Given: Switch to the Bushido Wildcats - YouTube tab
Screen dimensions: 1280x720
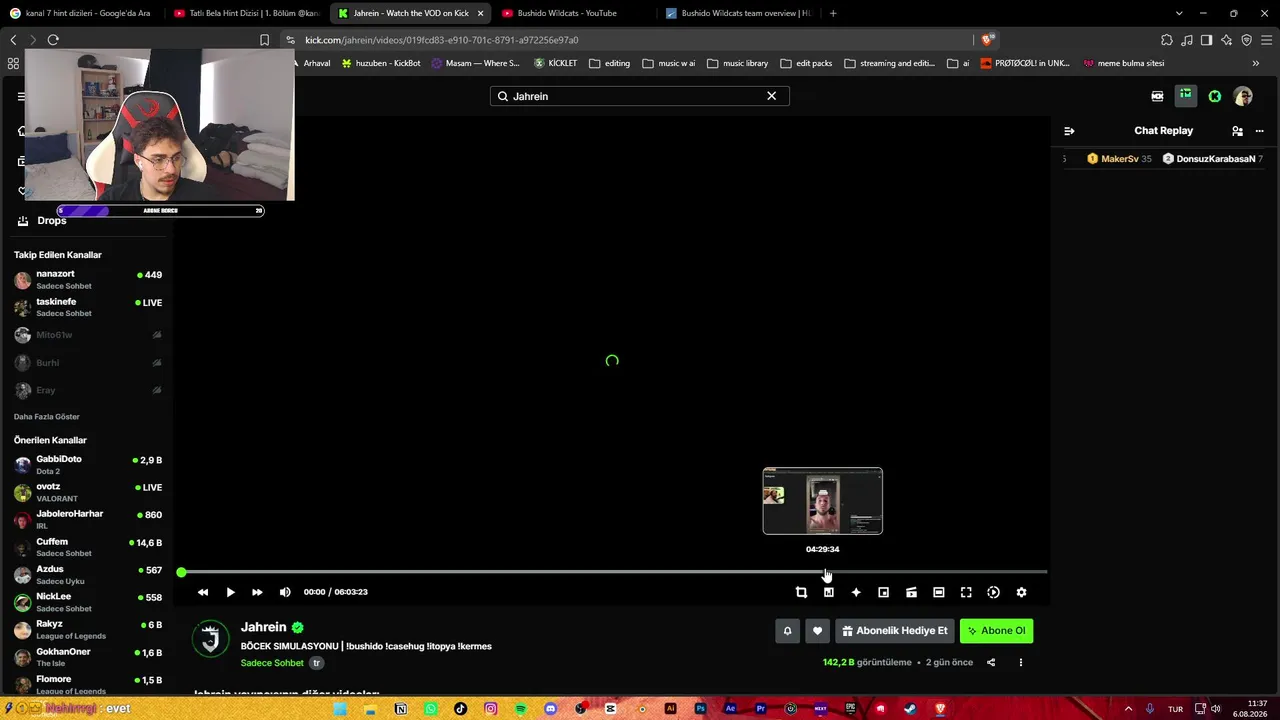Looking at the screenshot, I should click(x=574, y=13).
